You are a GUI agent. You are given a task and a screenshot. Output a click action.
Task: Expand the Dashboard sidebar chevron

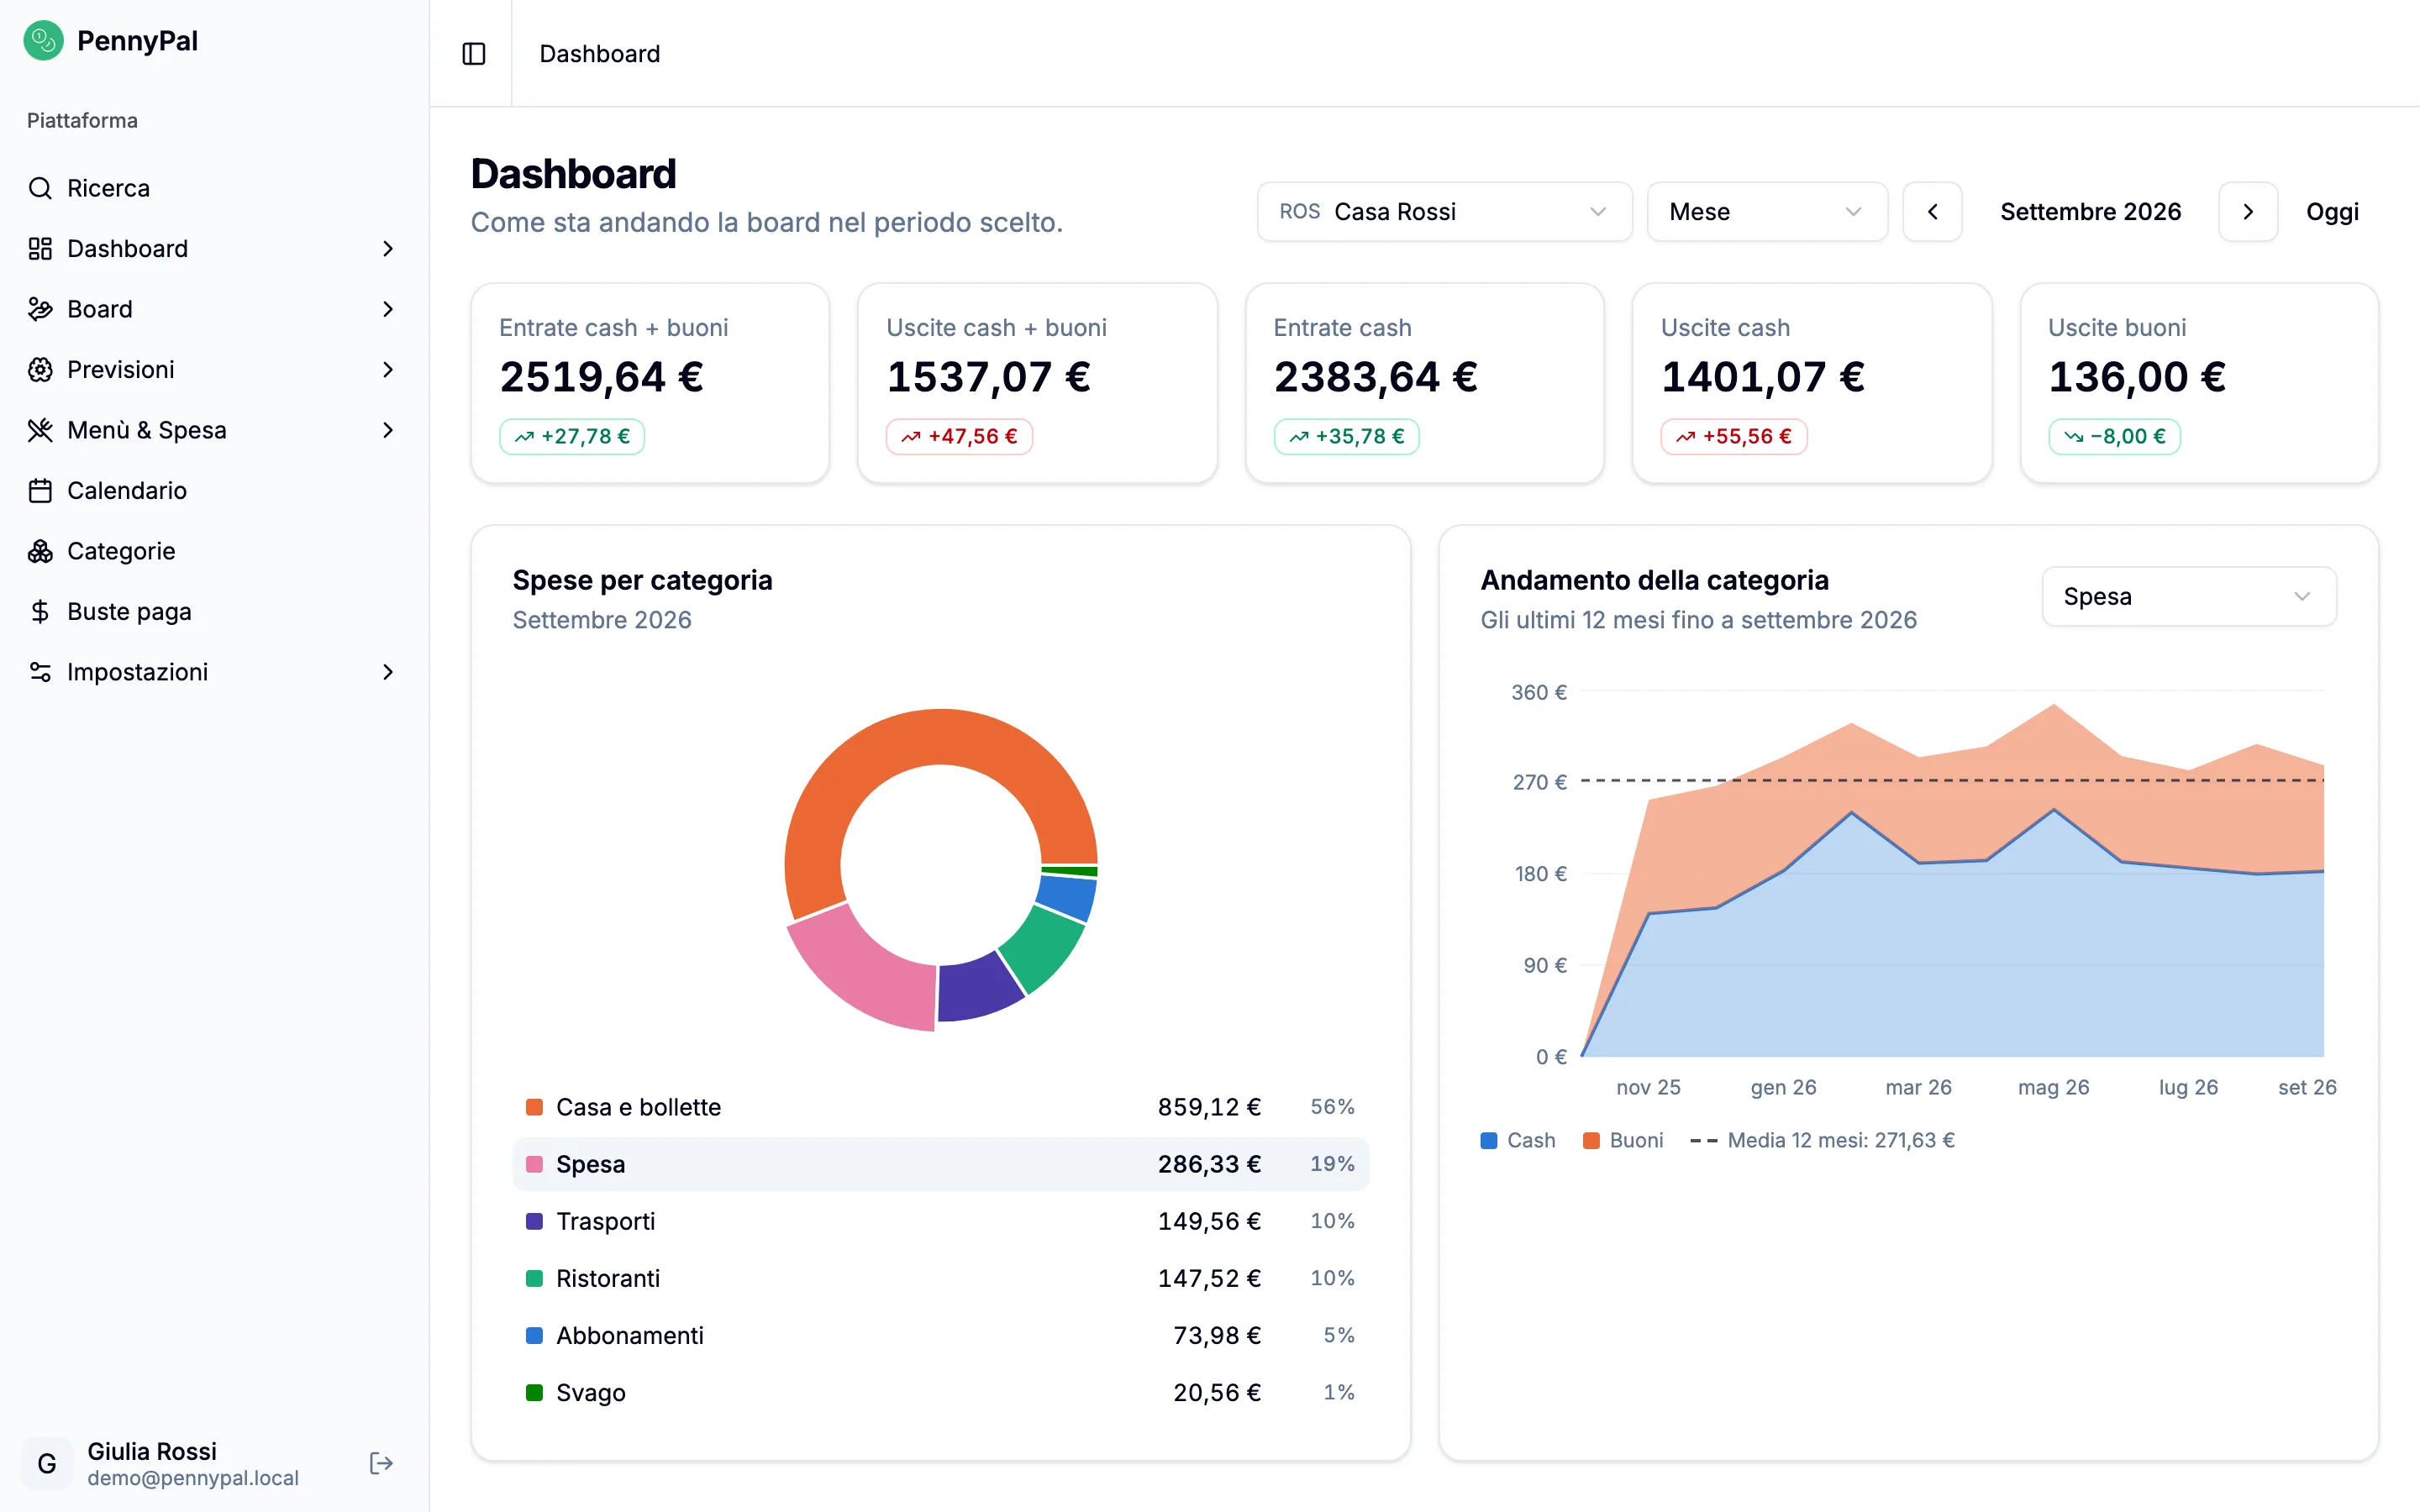point(388,249)
